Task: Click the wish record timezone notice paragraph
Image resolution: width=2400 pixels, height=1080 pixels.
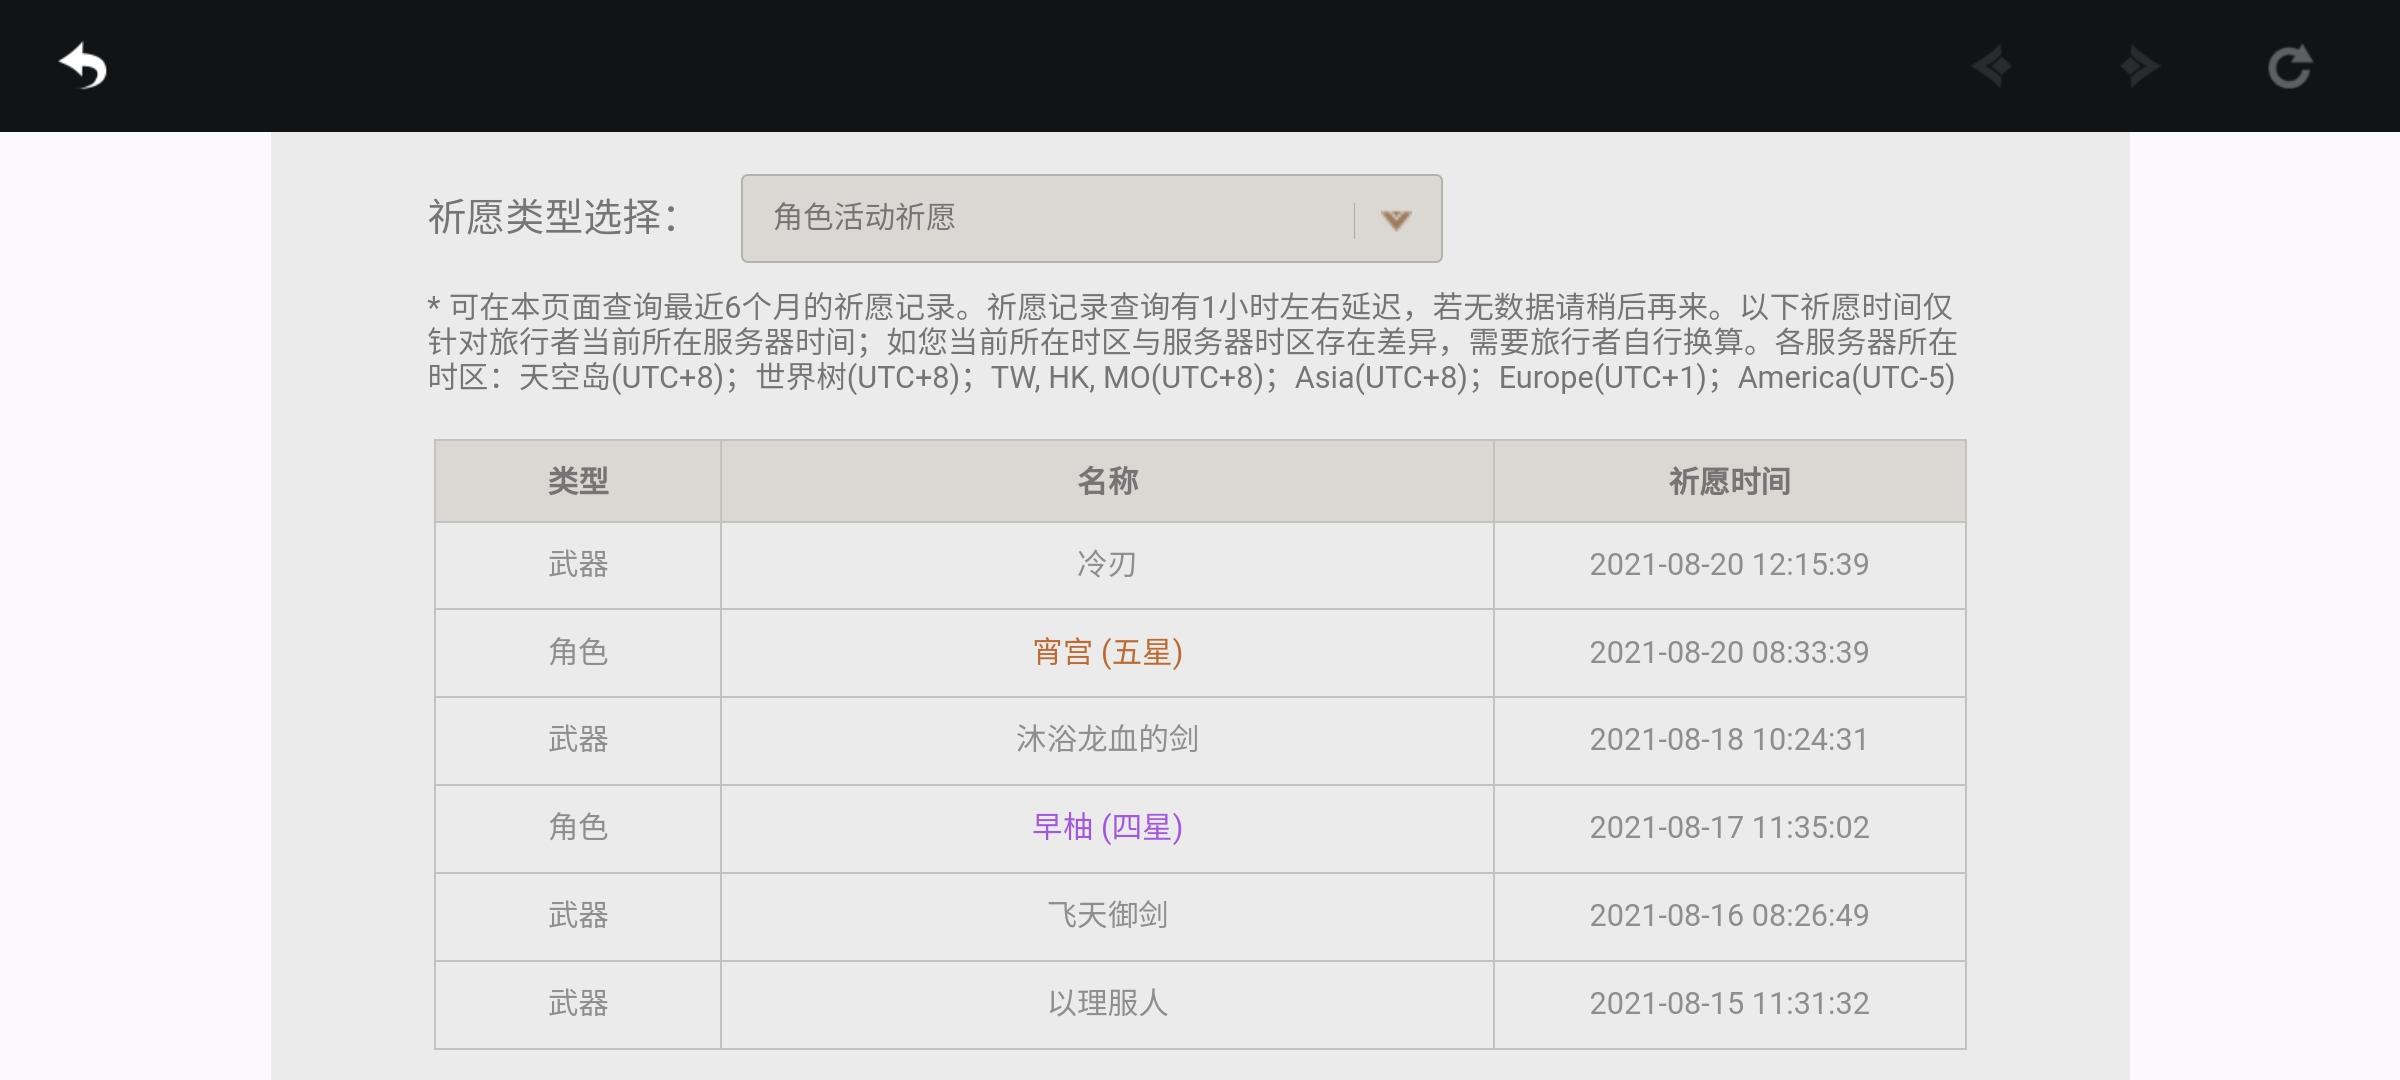Action: click(1192, 342)
